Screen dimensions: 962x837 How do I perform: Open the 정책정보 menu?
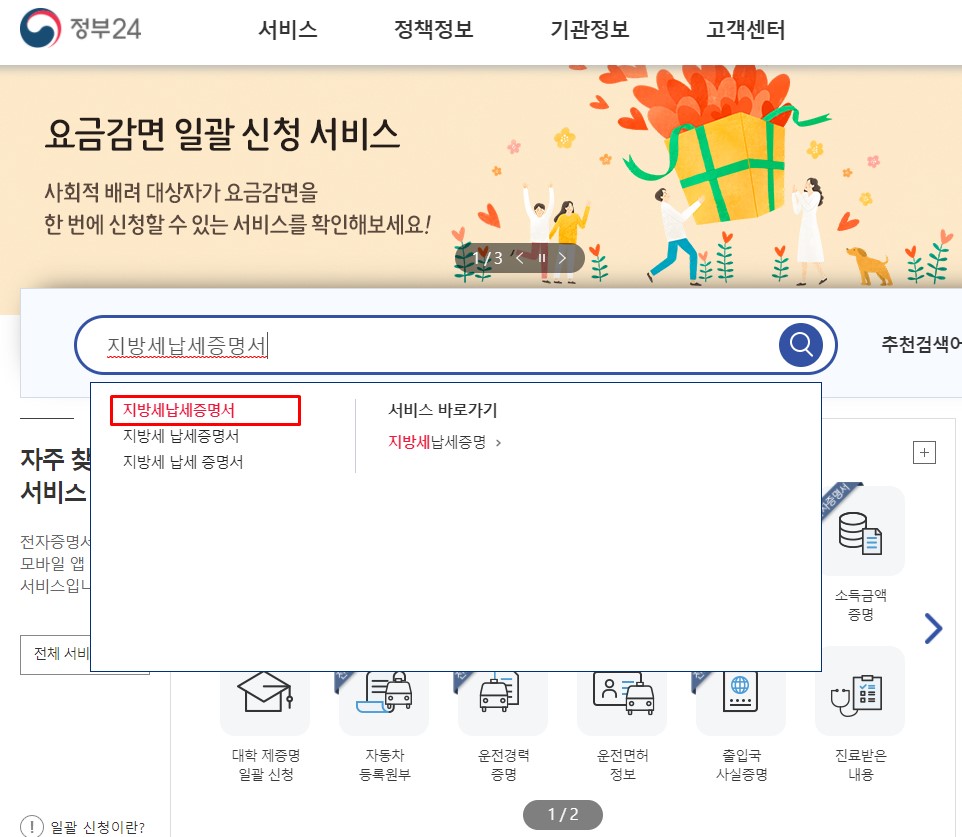click(433, 29)
